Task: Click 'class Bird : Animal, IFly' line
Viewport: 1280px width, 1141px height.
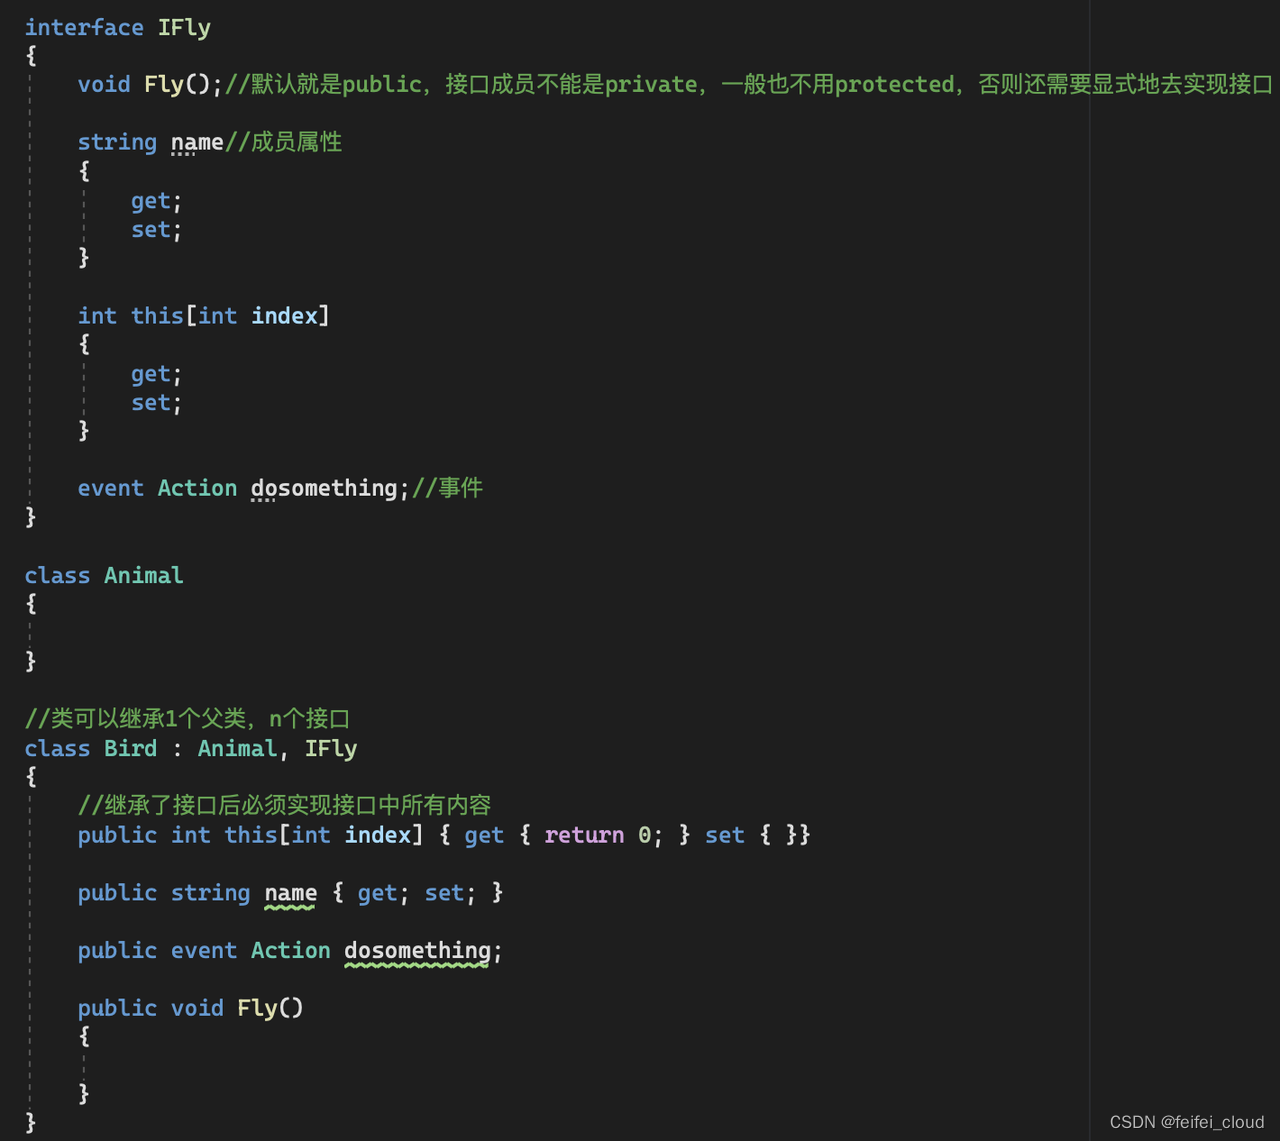Action: click(x=191, y=749)
